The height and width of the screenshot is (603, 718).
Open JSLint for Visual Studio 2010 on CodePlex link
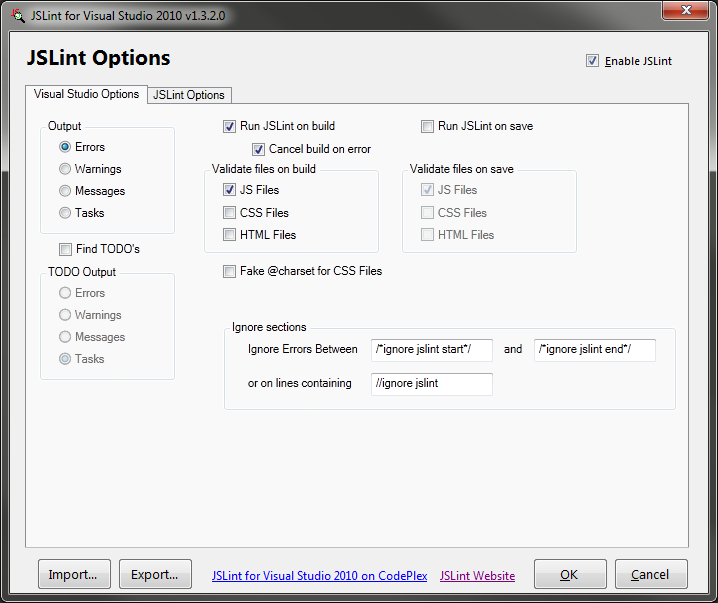tap(319, 576)
